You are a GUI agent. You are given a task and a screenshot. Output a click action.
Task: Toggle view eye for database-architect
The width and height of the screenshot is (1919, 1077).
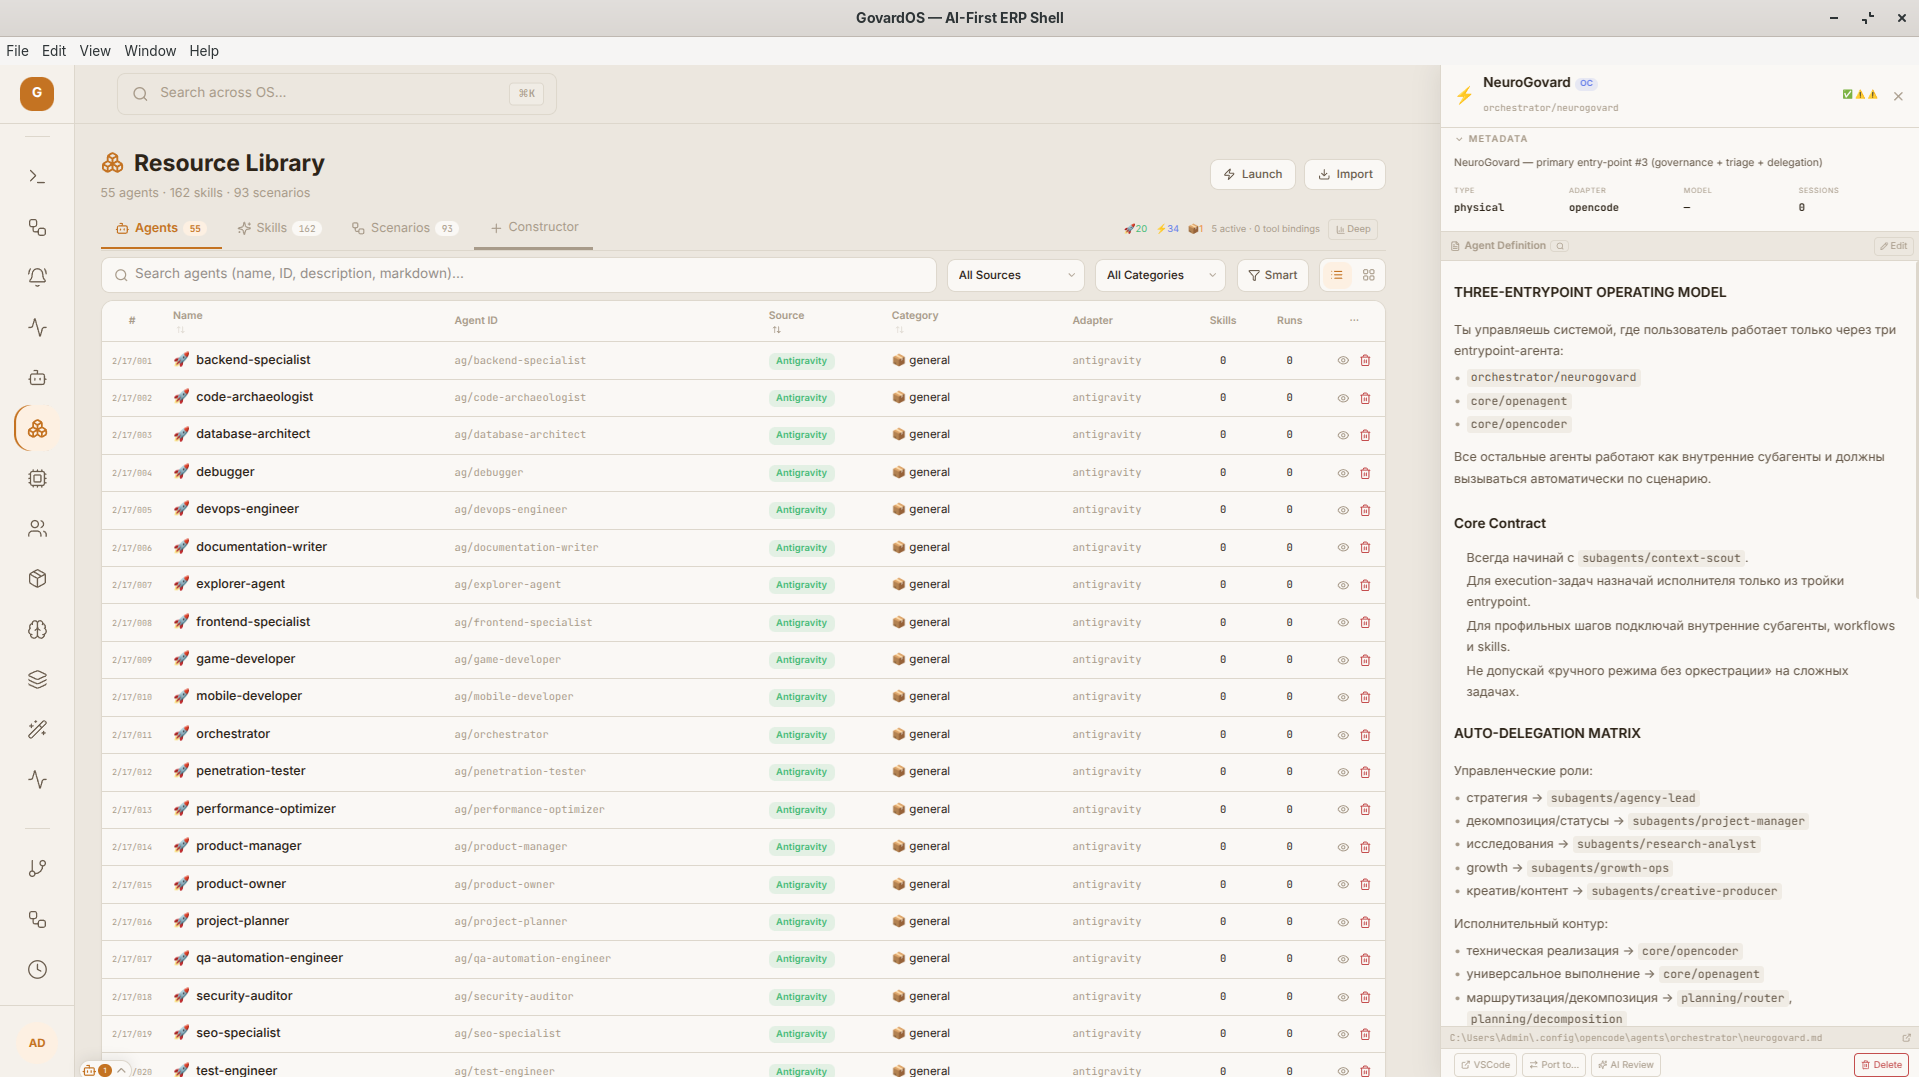pos(1343,435)
